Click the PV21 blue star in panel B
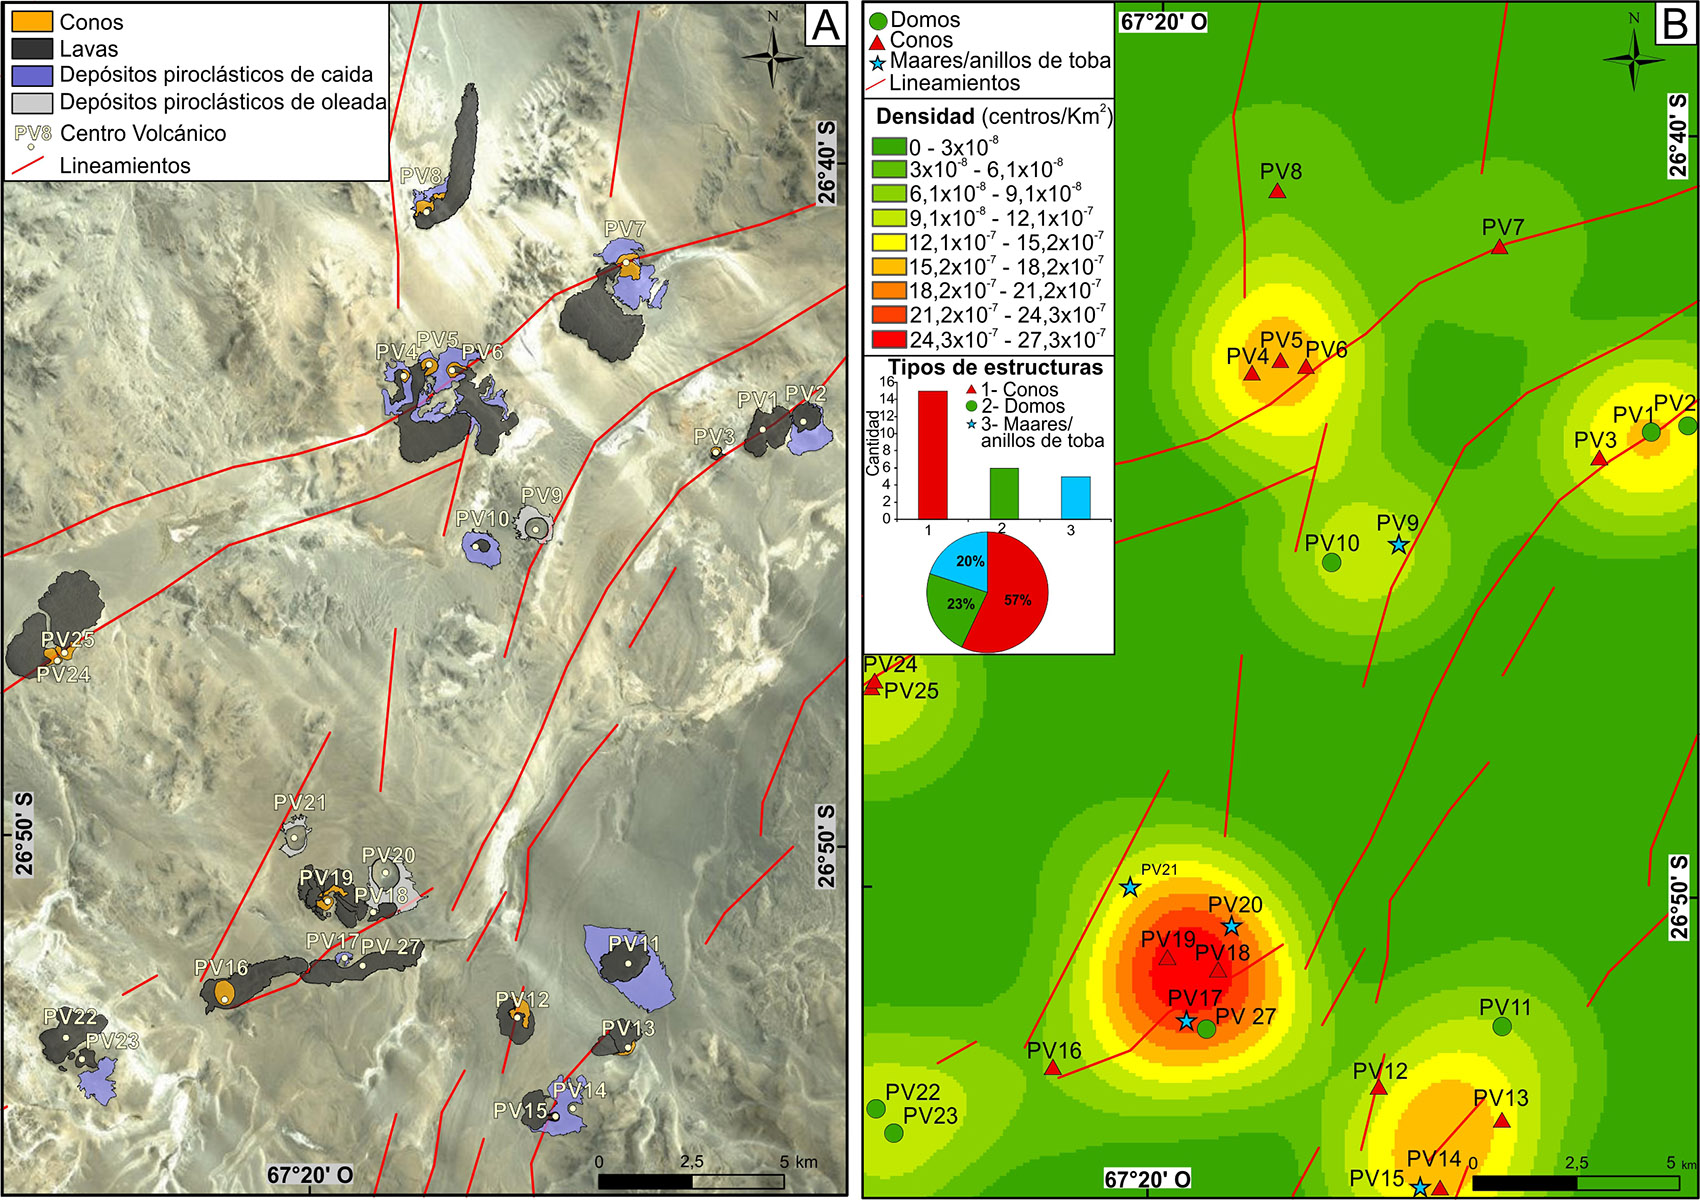Viewport: 1700px width, 1200px height. click(x=1130, y=887)
